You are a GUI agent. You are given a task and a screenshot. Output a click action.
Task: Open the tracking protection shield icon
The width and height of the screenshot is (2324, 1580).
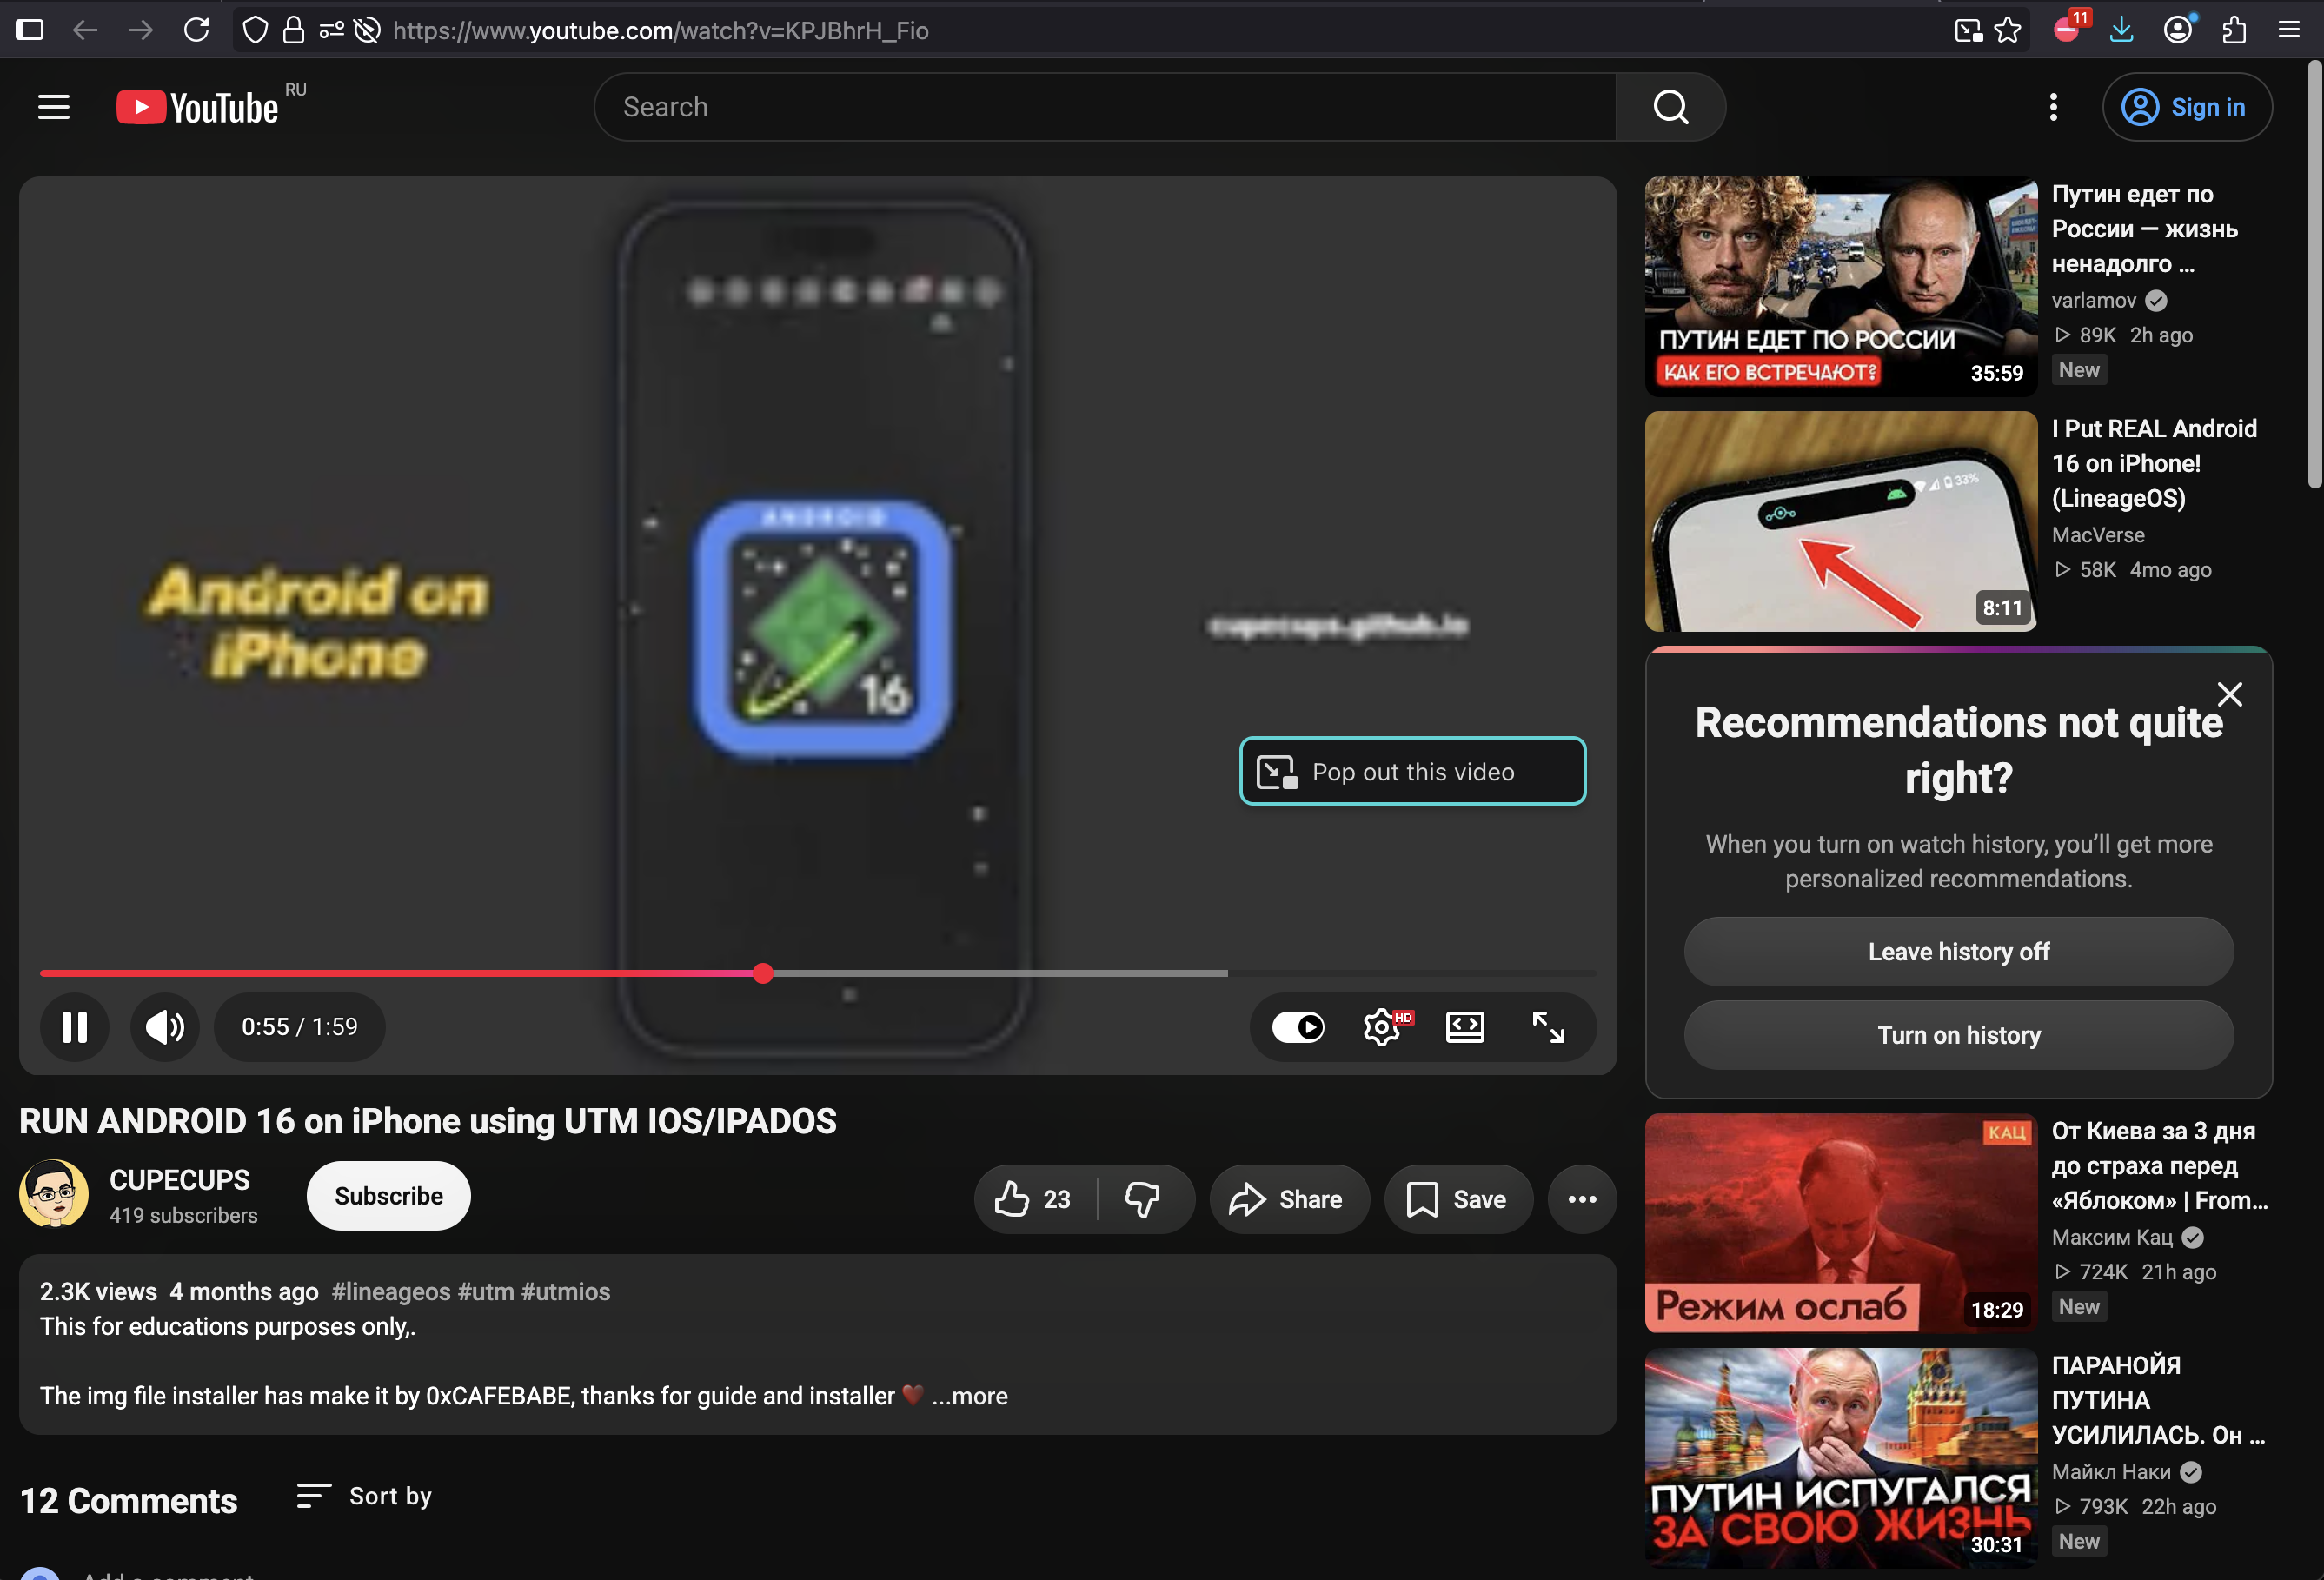256,30
